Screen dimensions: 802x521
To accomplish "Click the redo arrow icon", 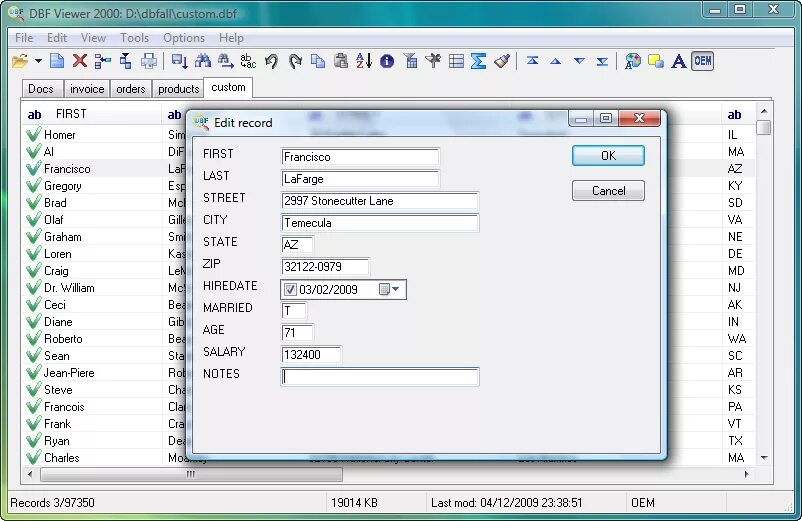I will (295, 61).
